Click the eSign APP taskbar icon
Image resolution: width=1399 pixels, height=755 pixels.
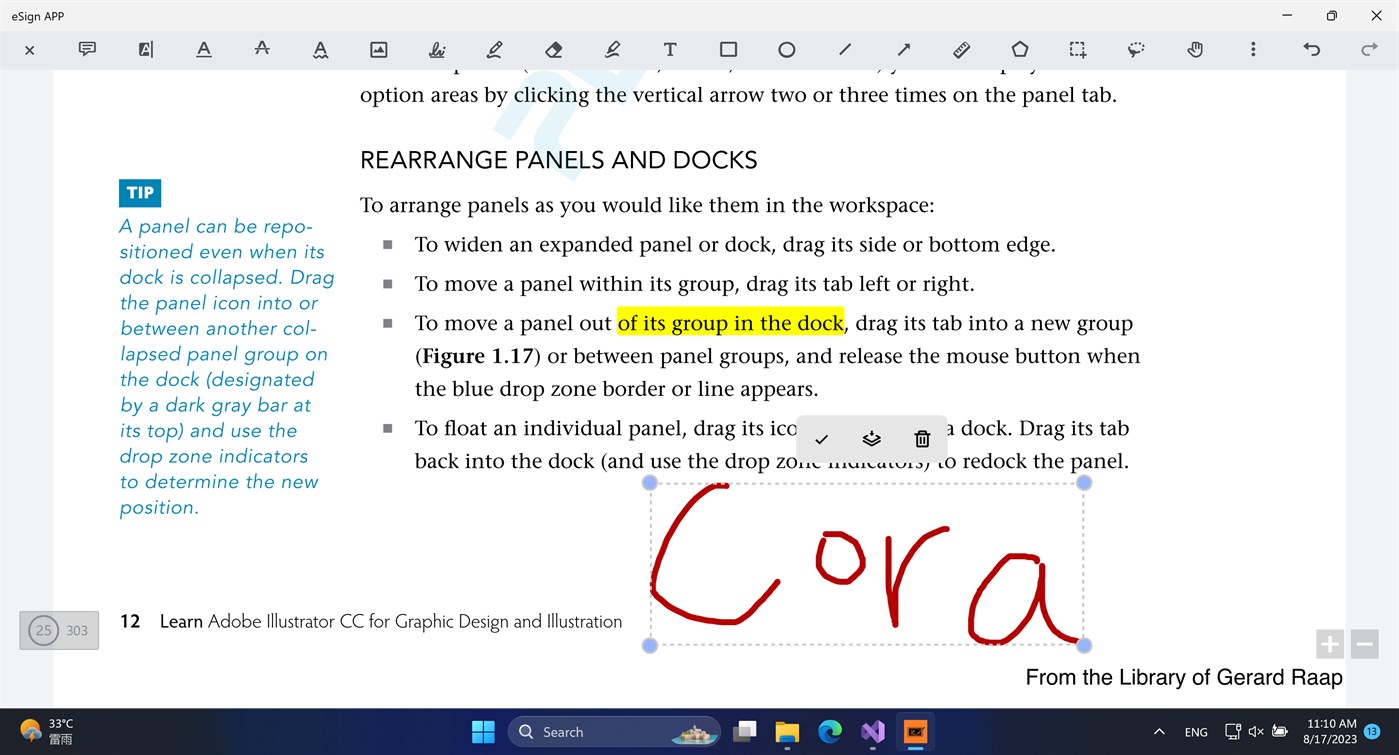click(x=915, y=732)
